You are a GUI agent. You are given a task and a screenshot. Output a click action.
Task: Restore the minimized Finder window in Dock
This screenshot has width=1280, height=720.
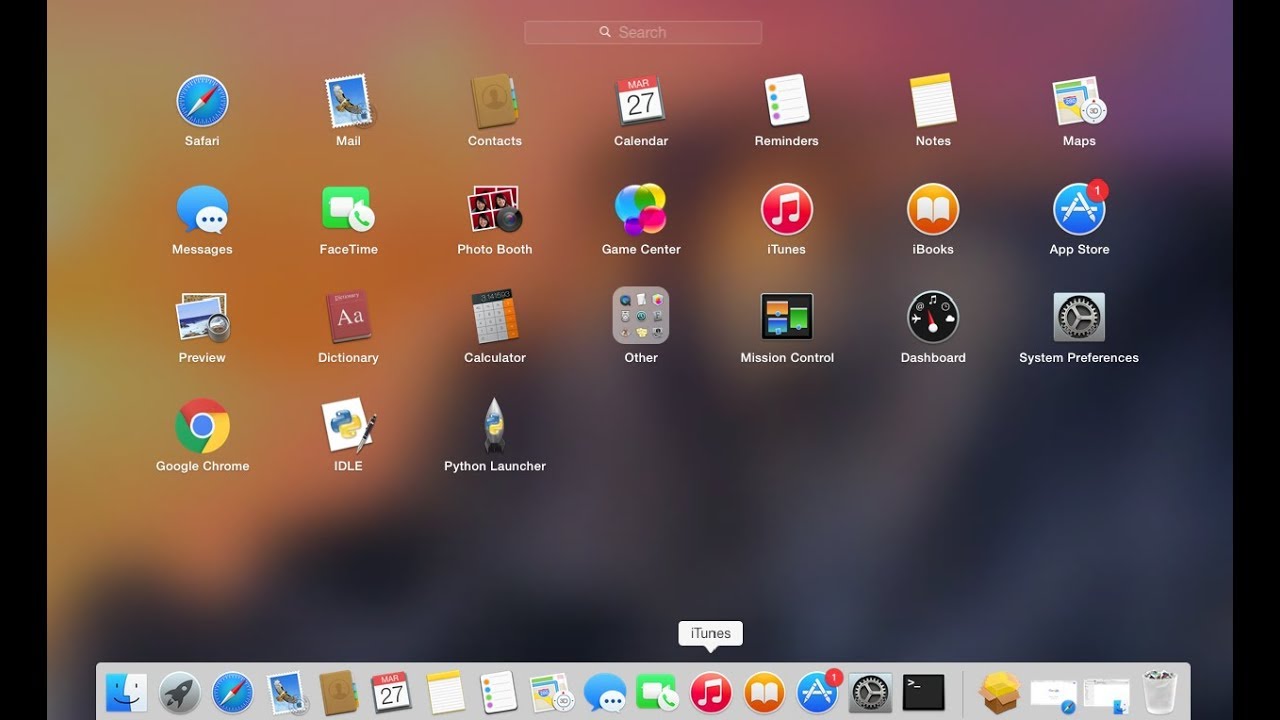pos(1107,694)
